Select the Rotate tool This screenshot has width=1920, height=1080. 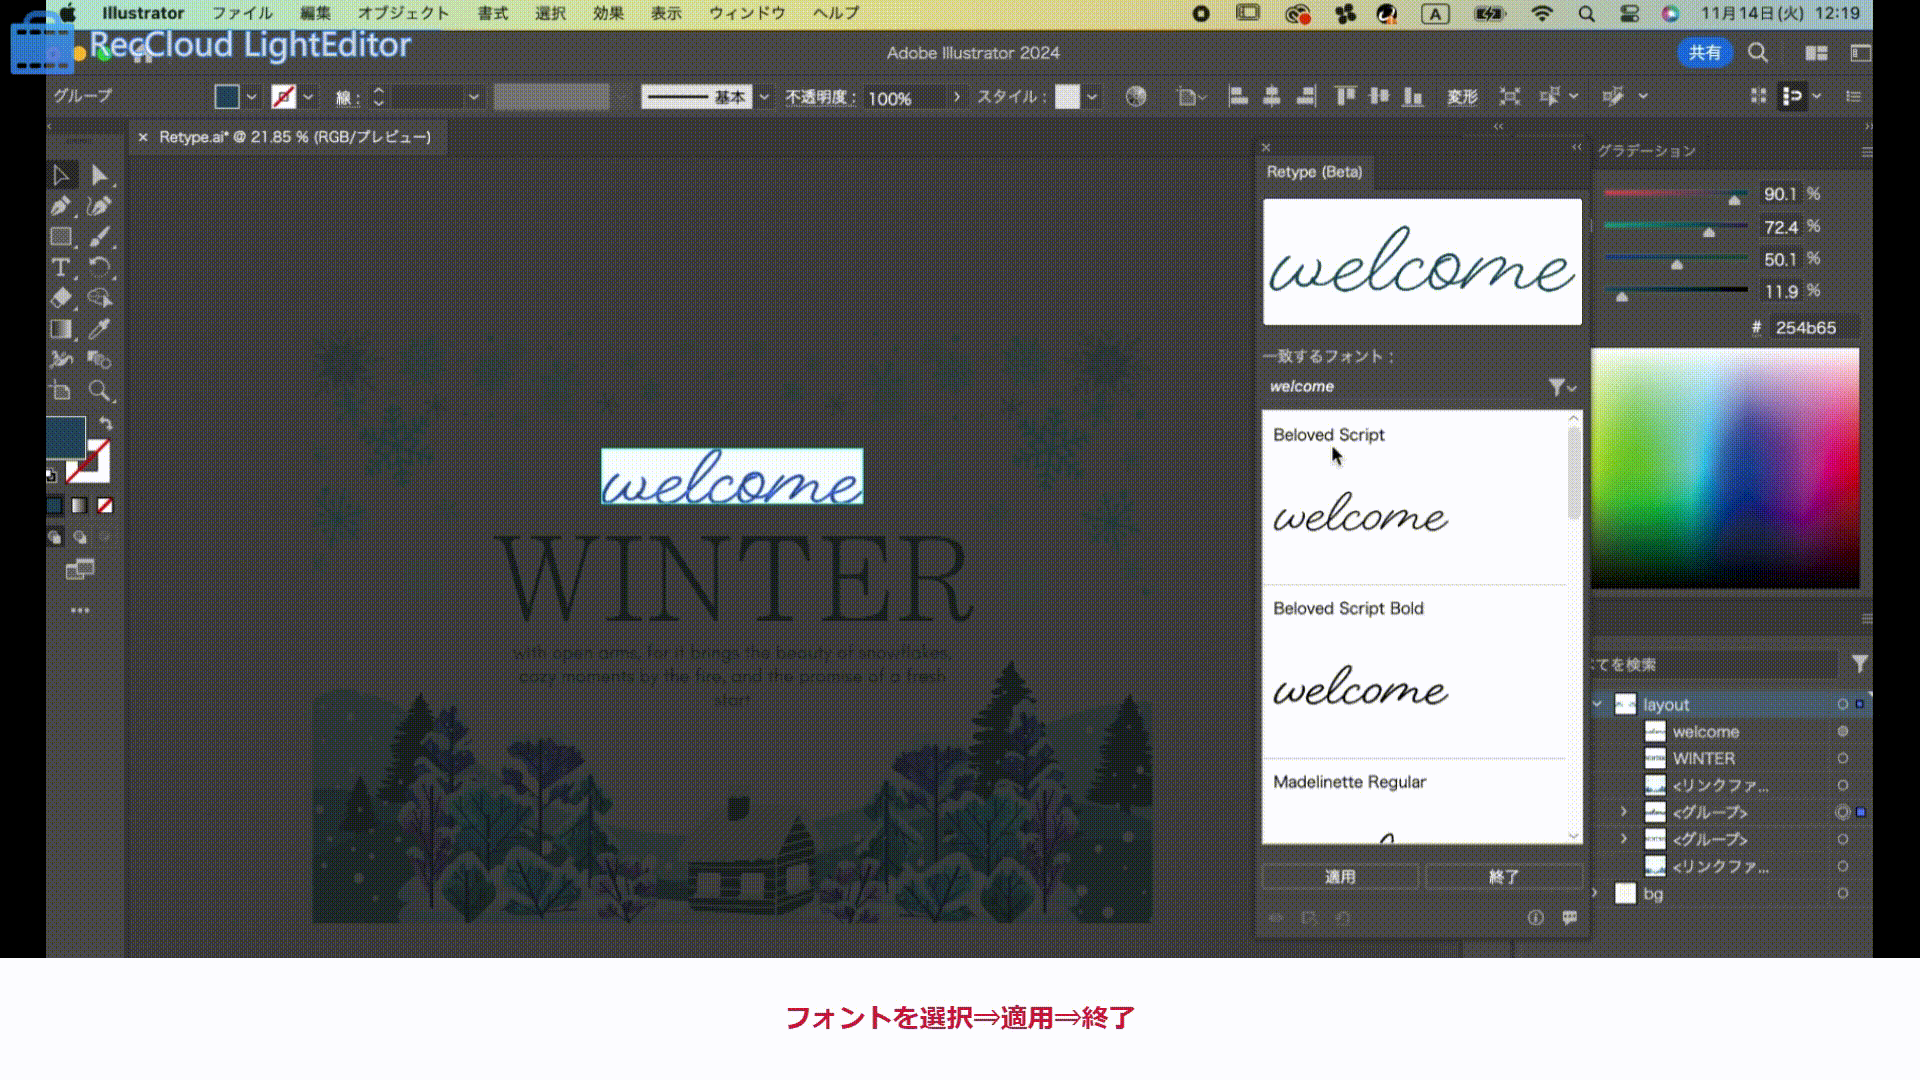(101, 267)
